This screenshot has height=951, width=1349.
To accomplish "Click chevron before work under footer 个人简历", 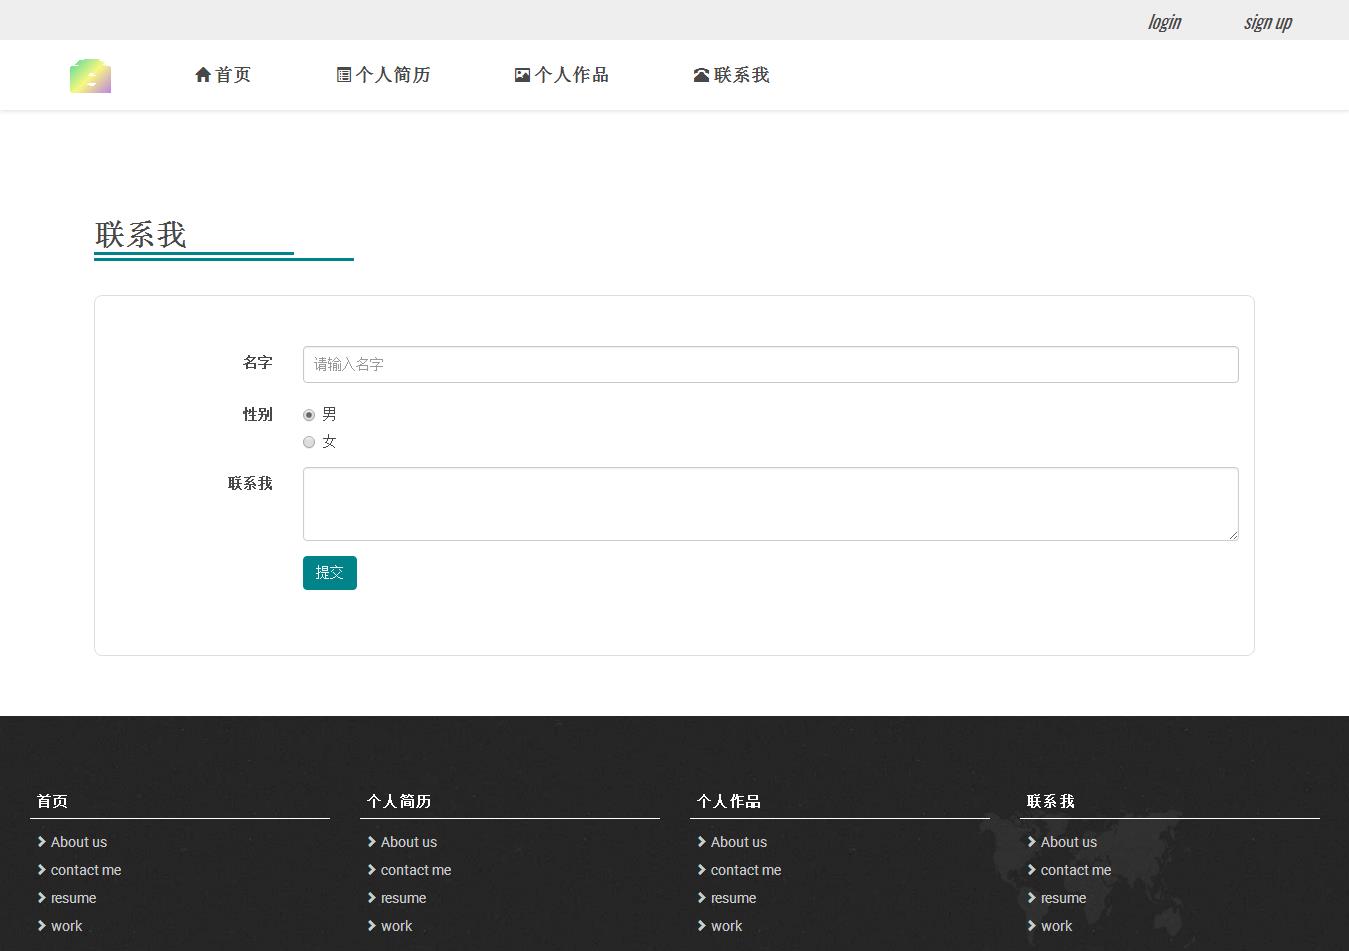I will pyautogui.click(x=372, y=926).
